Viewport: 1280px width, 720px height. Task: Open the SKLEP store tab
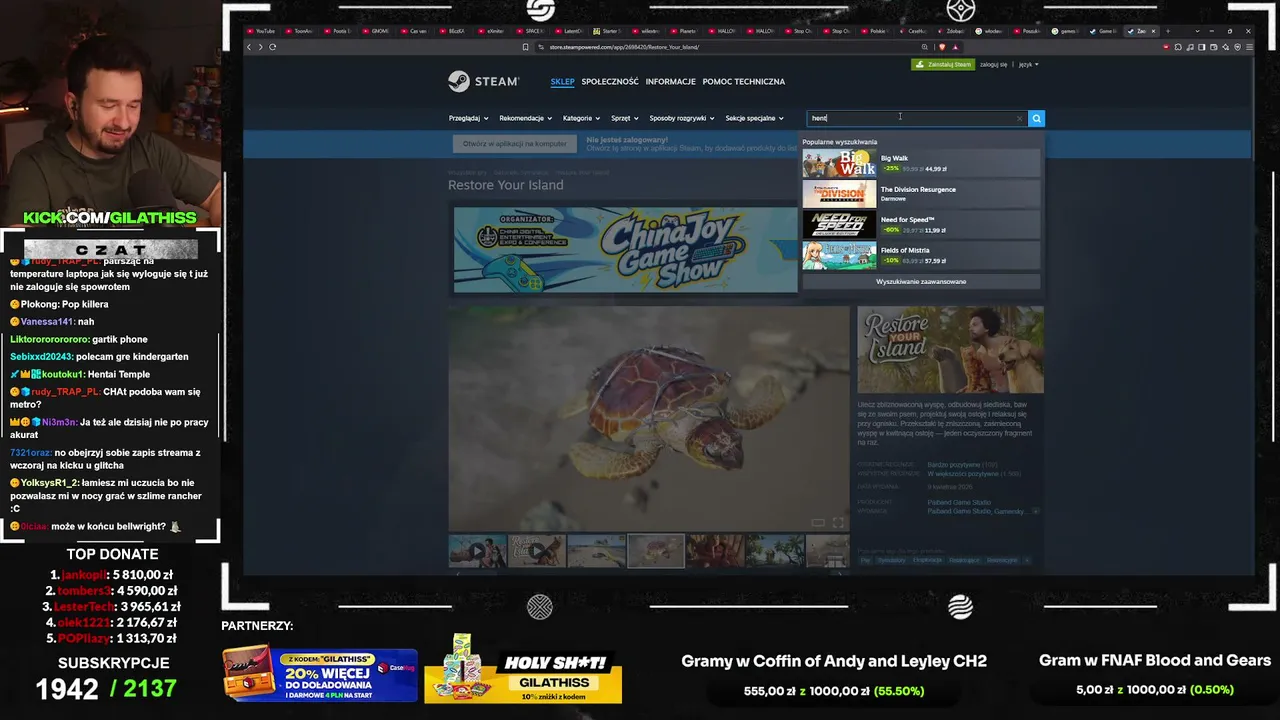pos(562,81)
